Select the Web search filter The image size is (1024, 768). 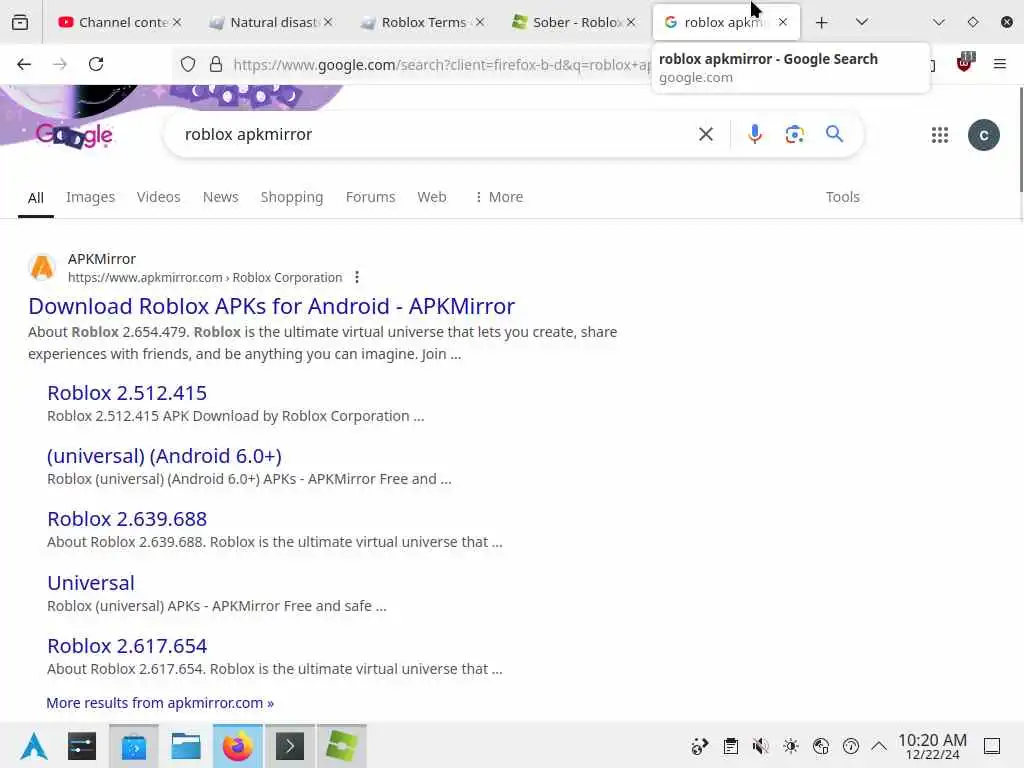point(432,197)
